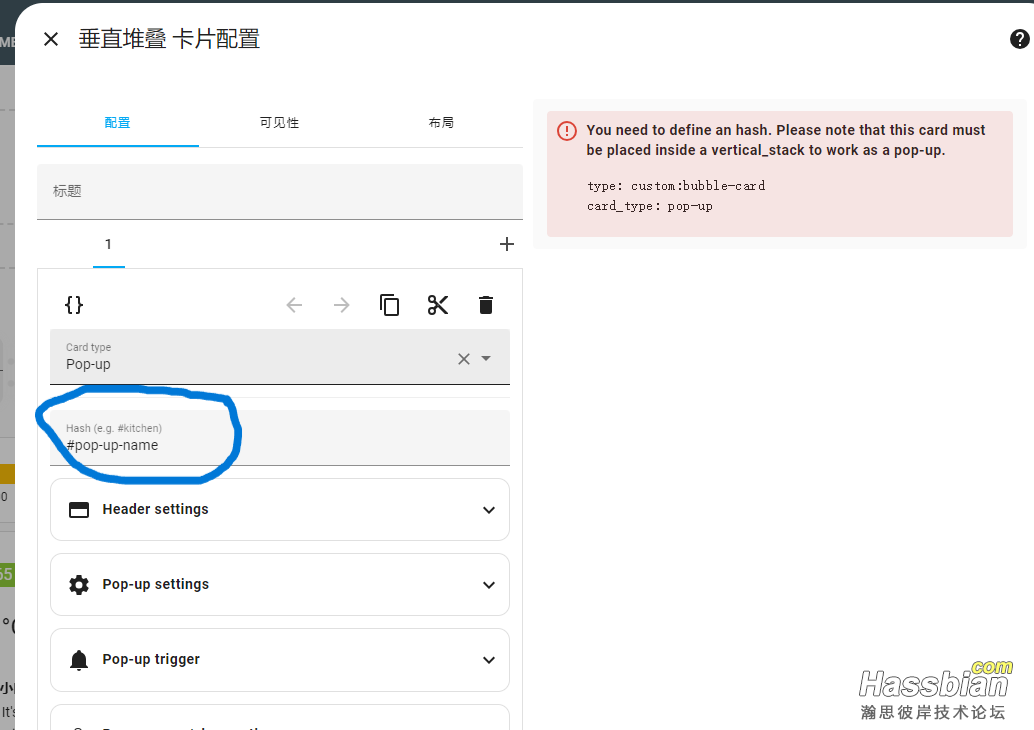This screenshot has width=1034, height=730.
Task: Open the Card type dropdown arrow
Action: click(x=487, y=359)
